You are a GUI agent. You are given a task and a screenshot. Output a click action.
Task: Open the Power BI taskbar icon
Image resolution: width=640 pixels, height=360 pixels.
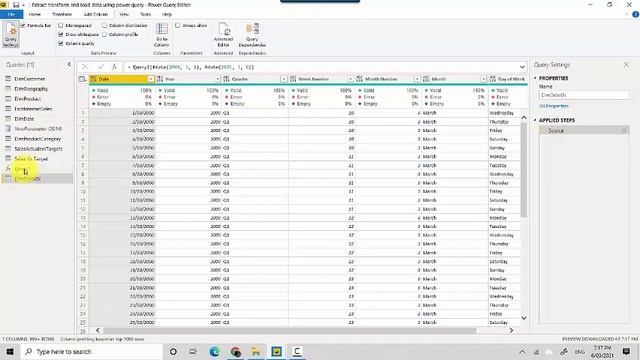point(276,351)
